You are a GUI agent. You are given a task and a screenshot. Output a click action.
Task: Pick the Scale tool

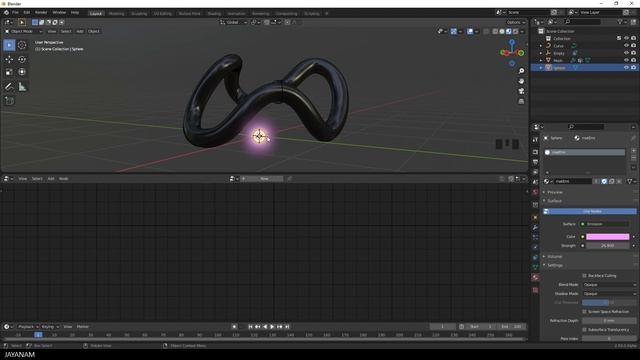pyautogui.click(x=9, y=72)
